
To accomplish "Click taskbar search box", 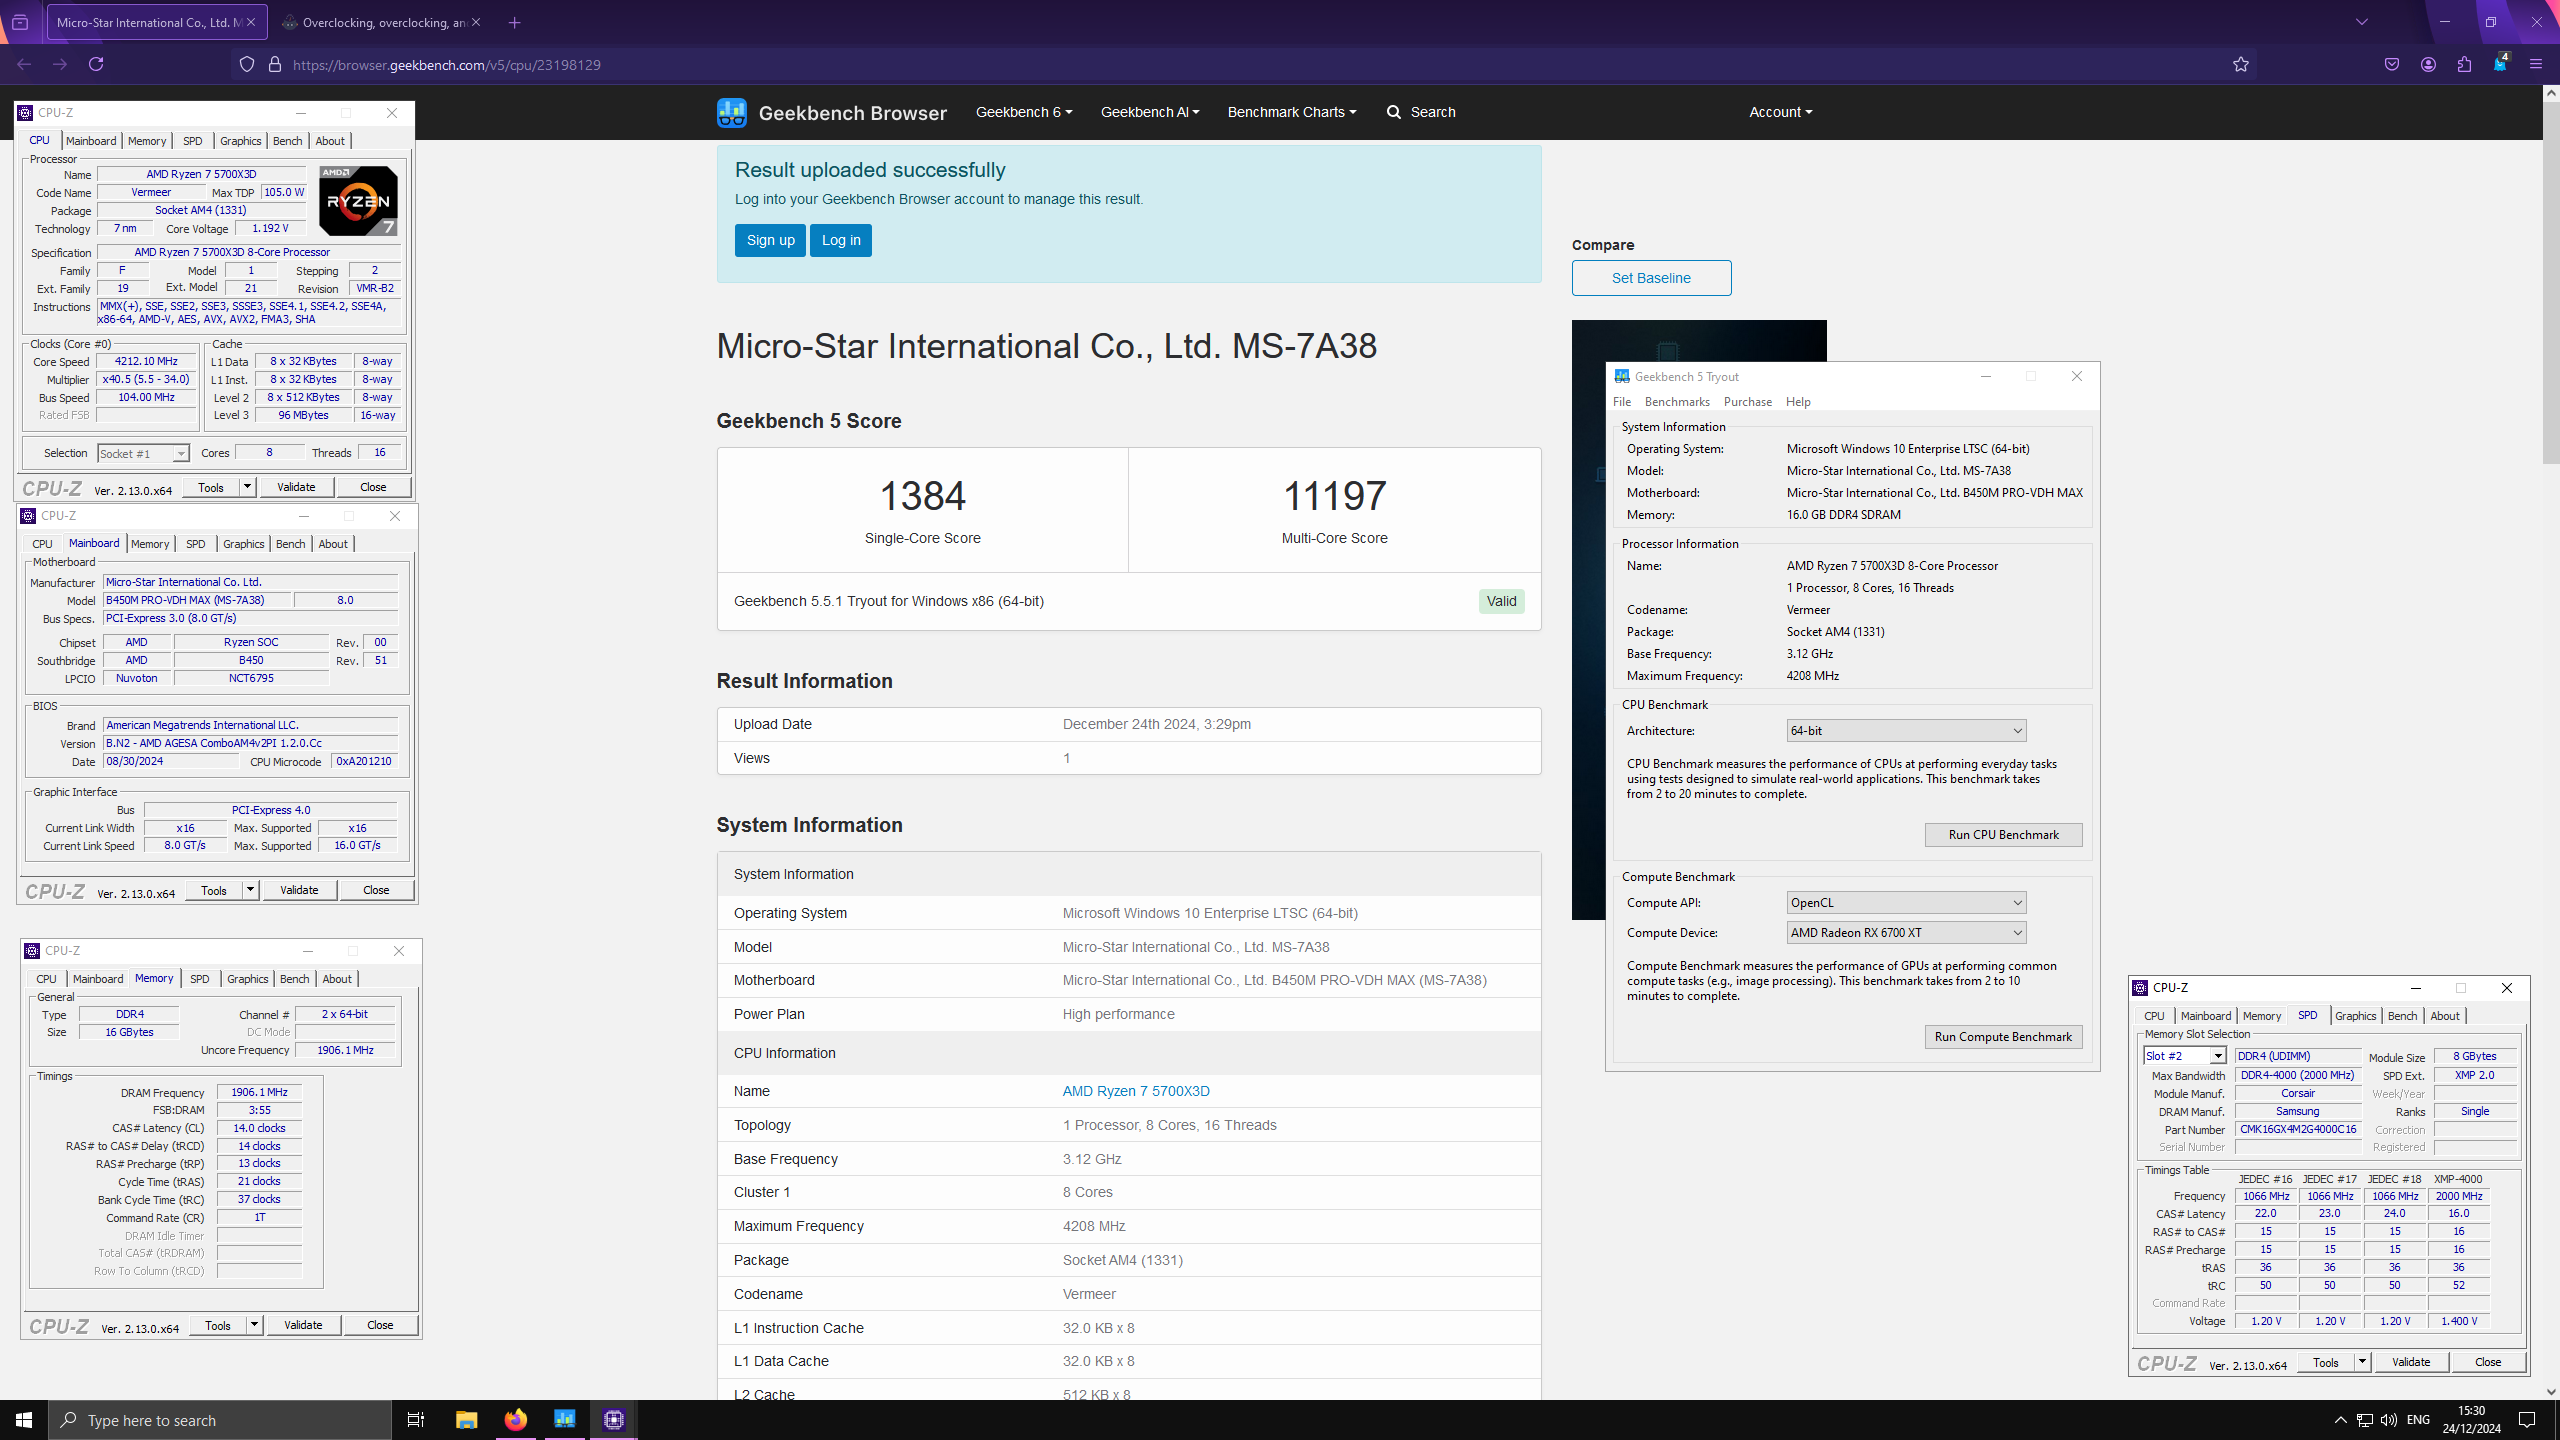I will [x=220, y=1420].
